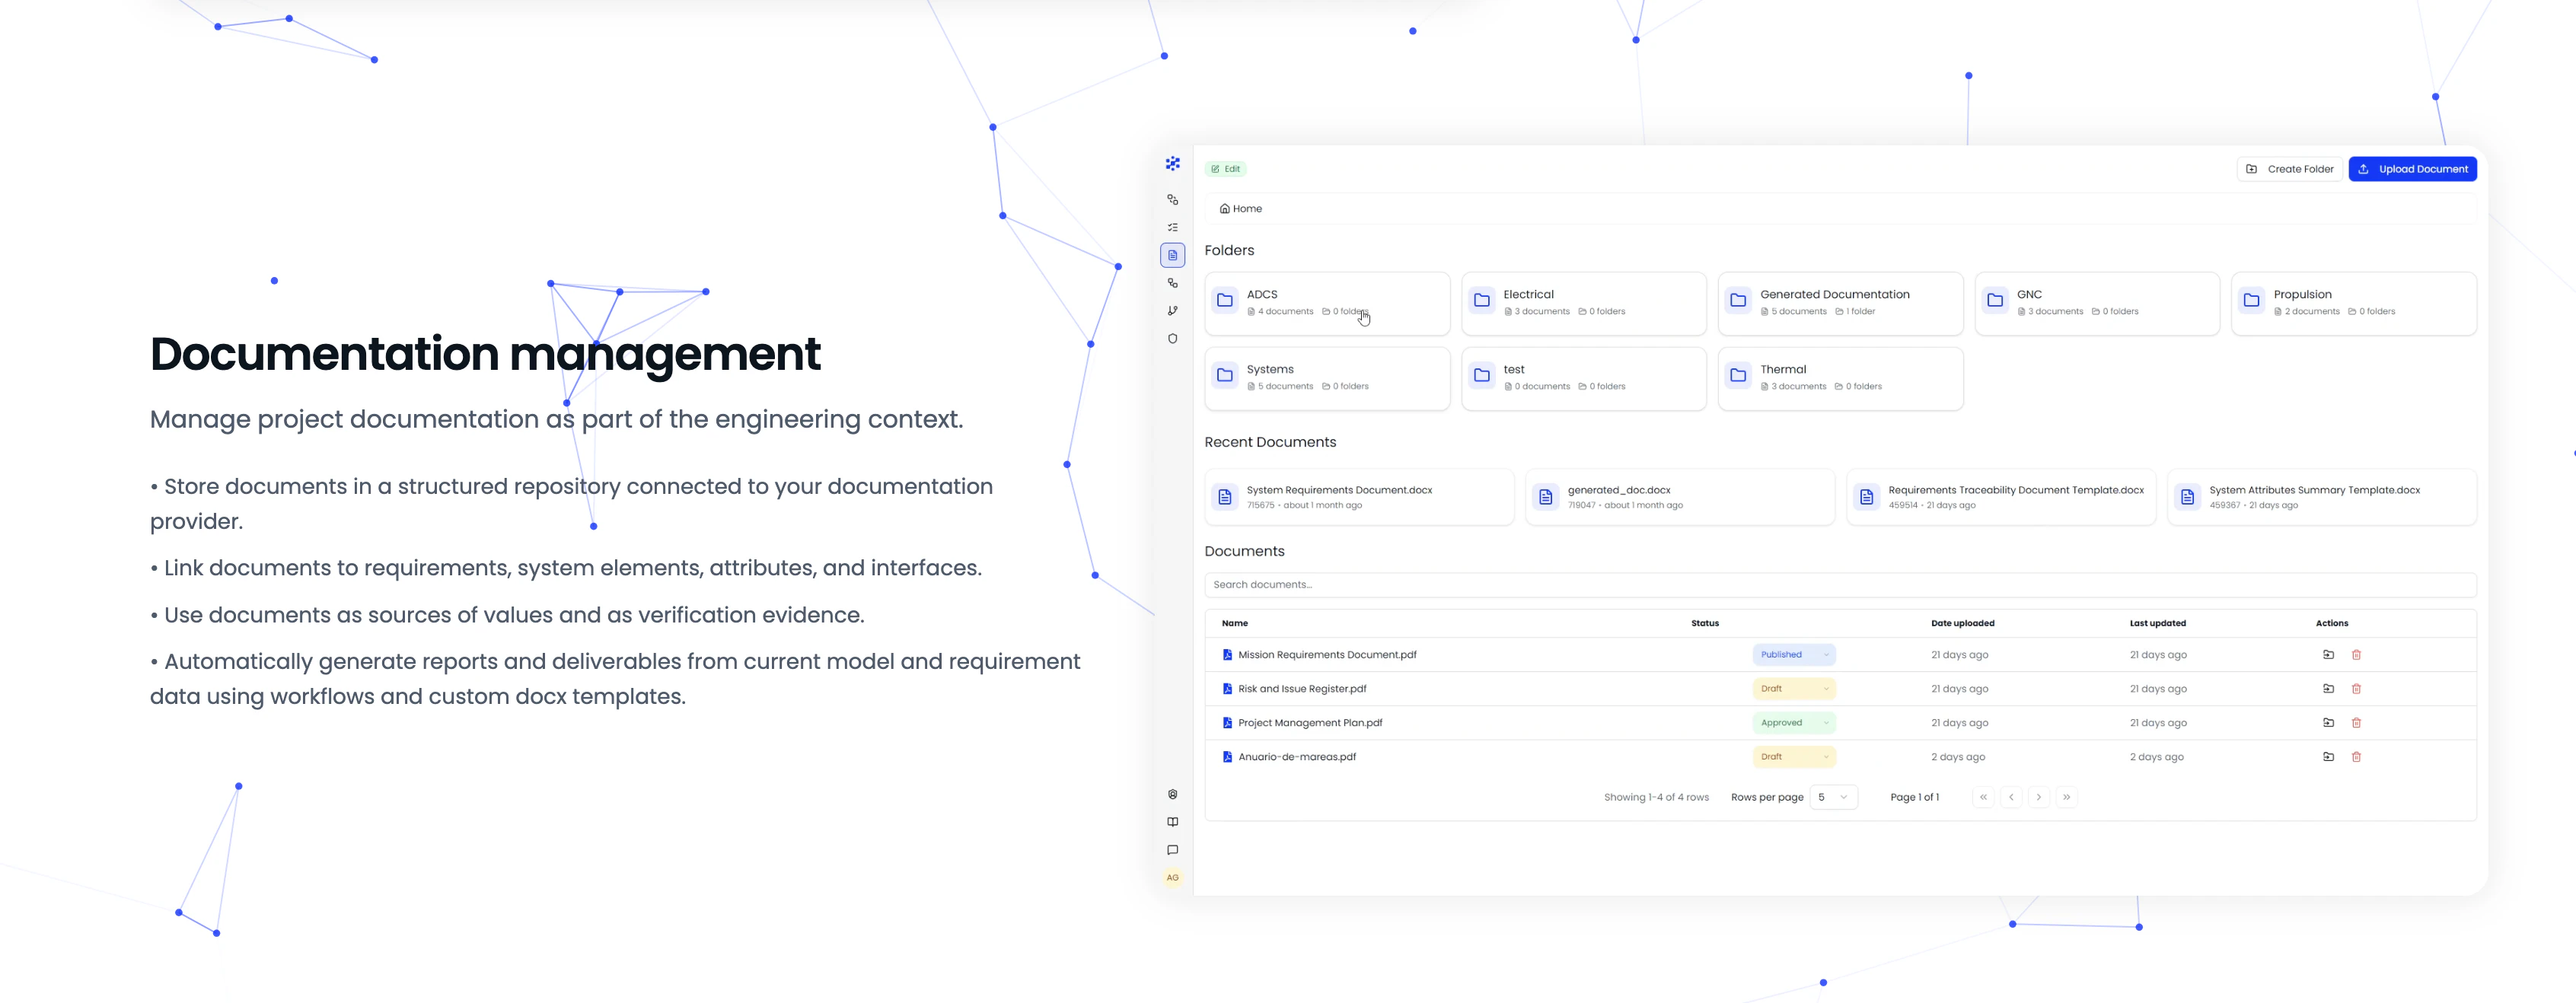
Task: Click the Create Folder button
Action: click(x=2289, y=169)
